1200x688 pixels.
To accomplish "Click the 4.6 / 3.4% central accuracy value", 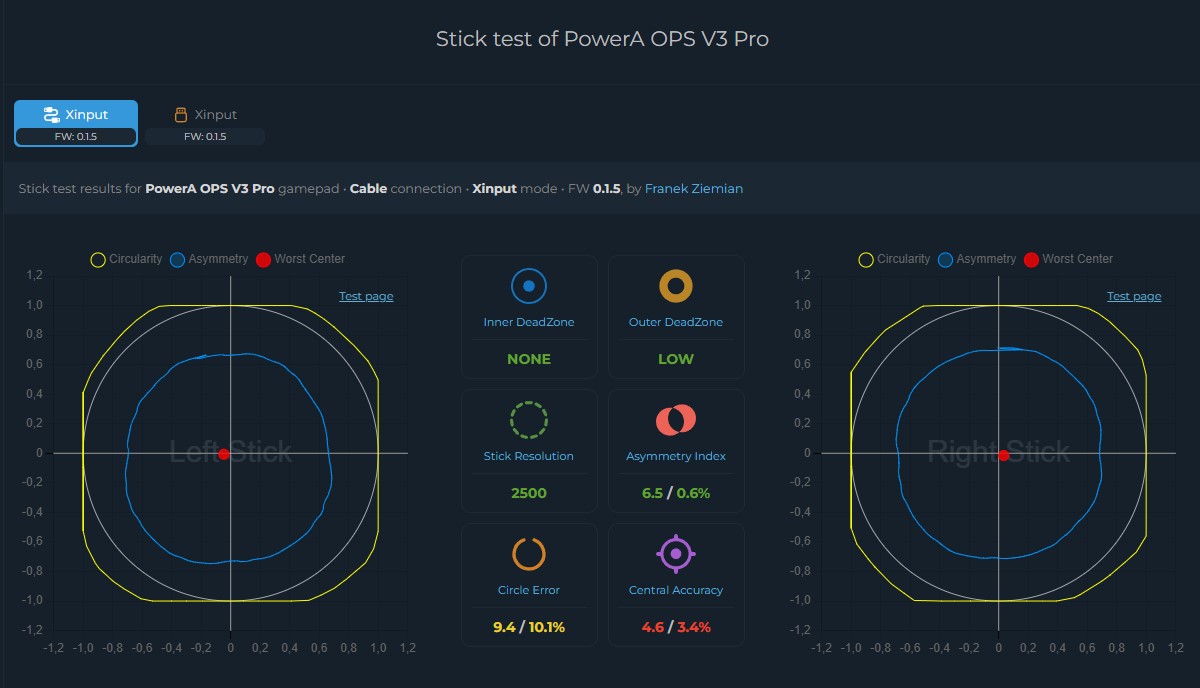I will [676, 627].
